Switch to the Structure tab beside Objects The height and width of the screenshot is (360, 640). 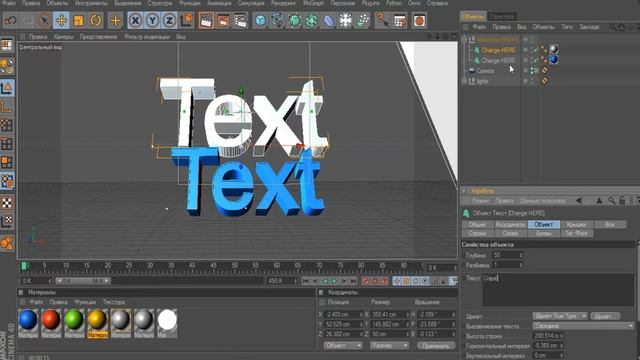pos(502,17)
